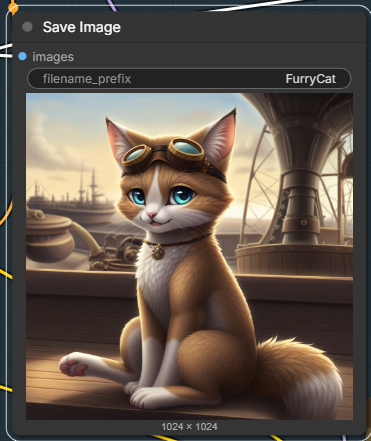Click empty header area right of Save Image
The width and height of the screenshot is (371, 441).
click(x=240, y=27)
